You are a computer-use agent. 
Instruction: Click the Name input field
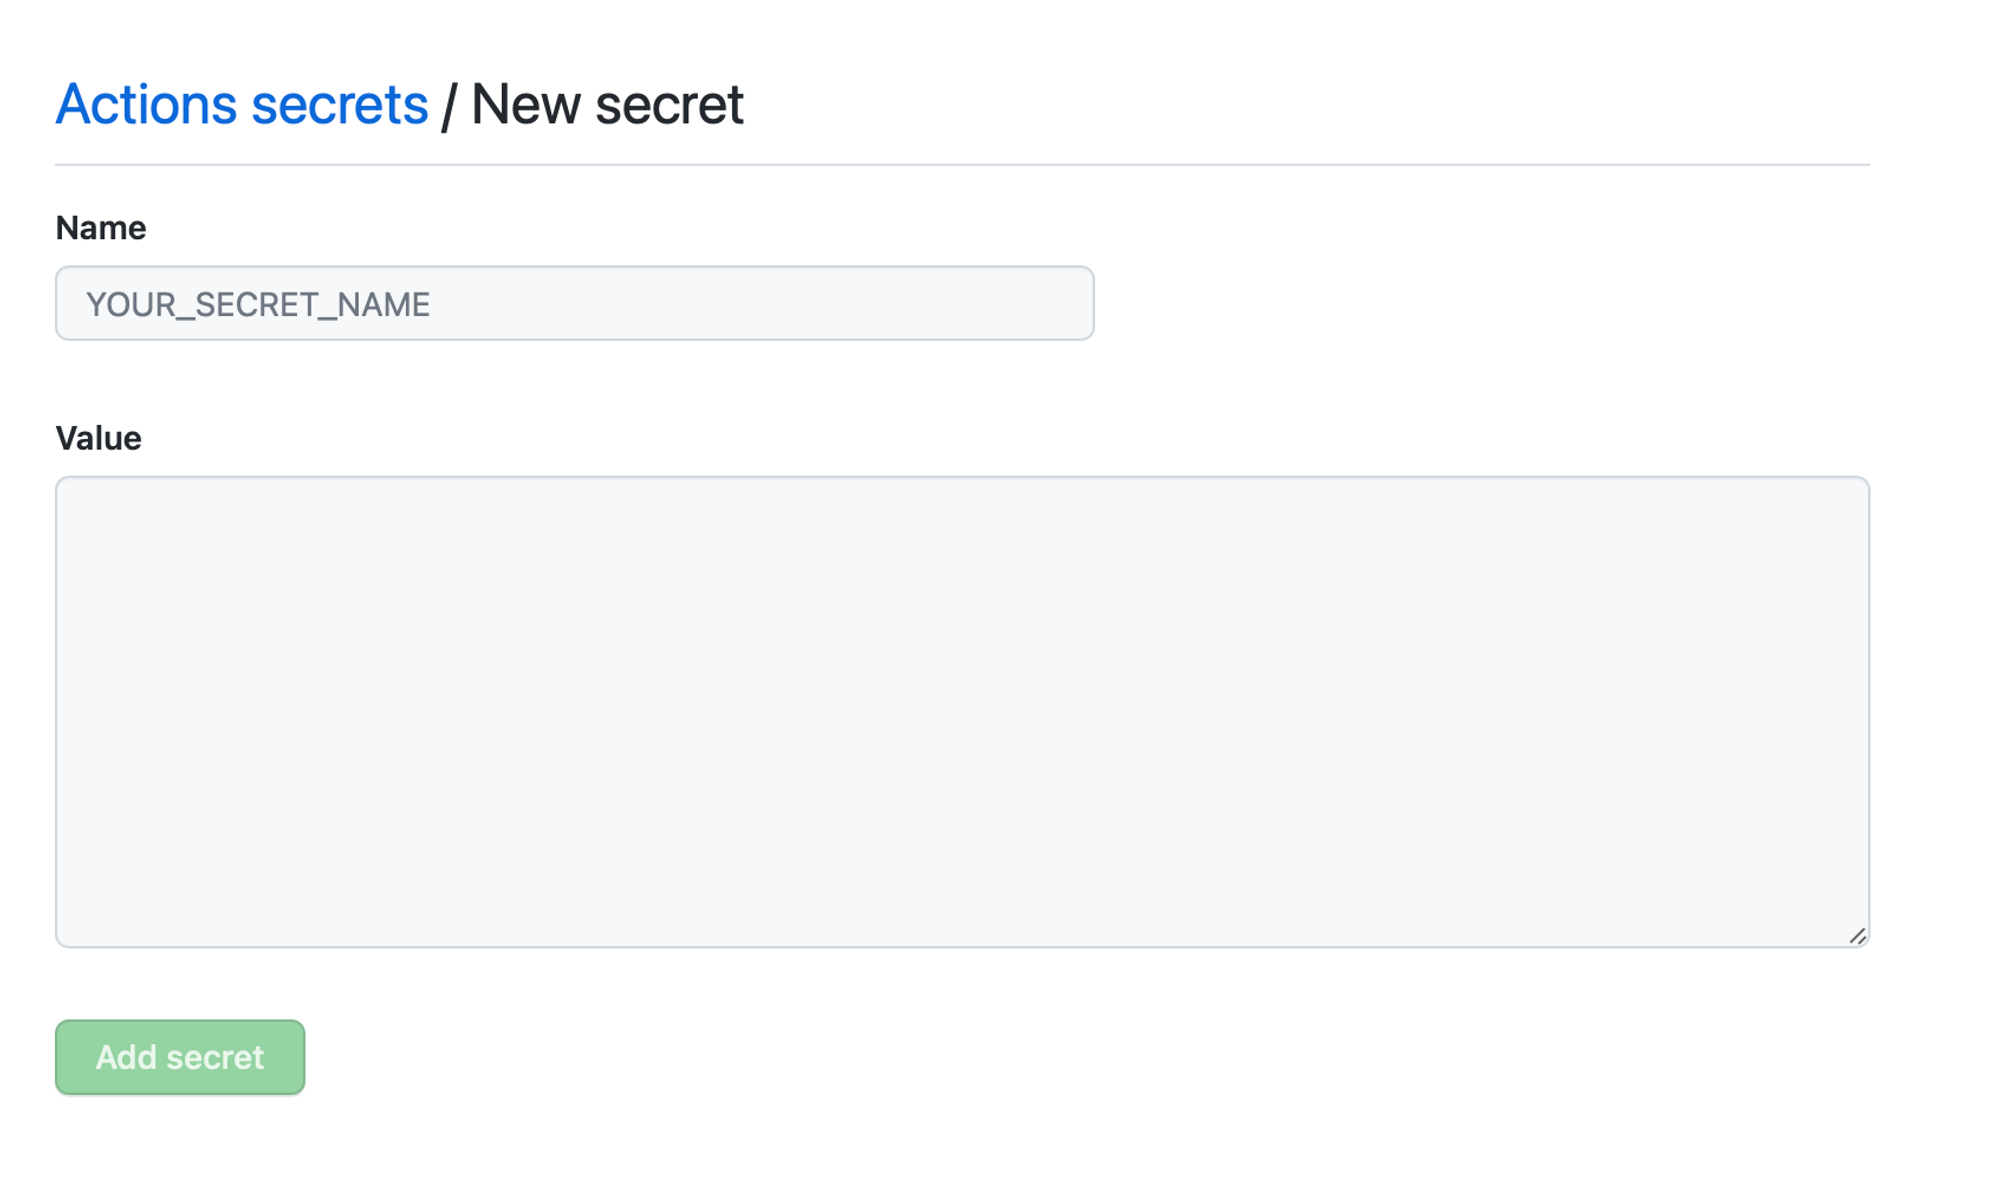click(574, 303)
